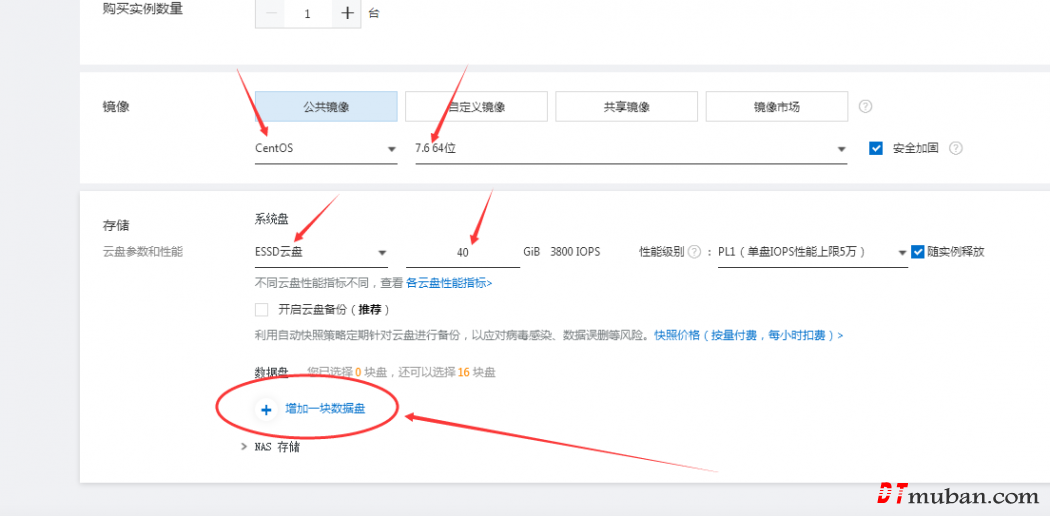The width and height of the screenshot is (1050, 516).
Task: Toggle the 安全加固 checkbox
Action: [876, 148]
